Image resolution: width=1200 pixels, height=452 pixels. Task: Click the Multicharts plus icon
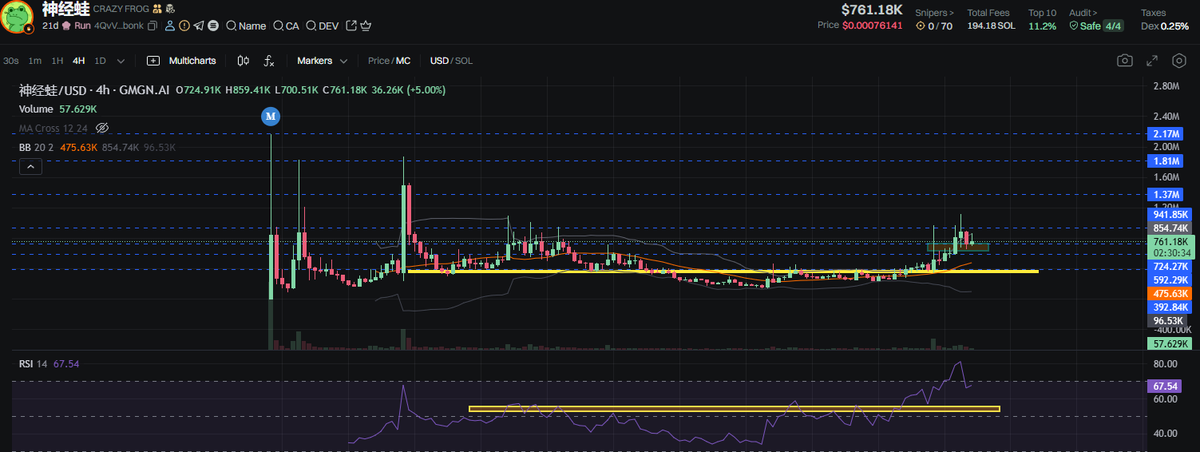click(153, 61)
